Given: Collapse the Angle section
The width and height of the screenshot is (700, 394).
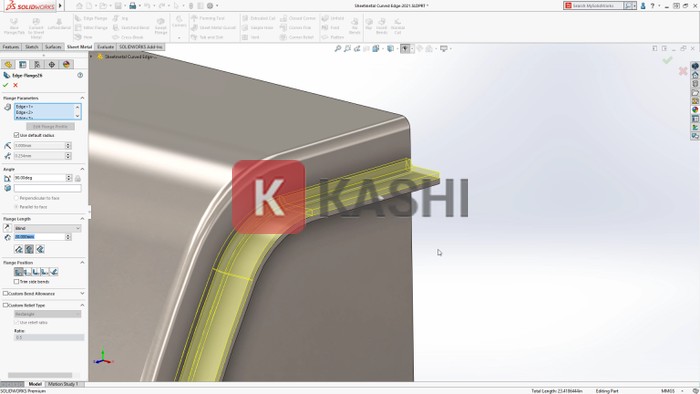Looking at the screenshot, I should coord(82,169).
